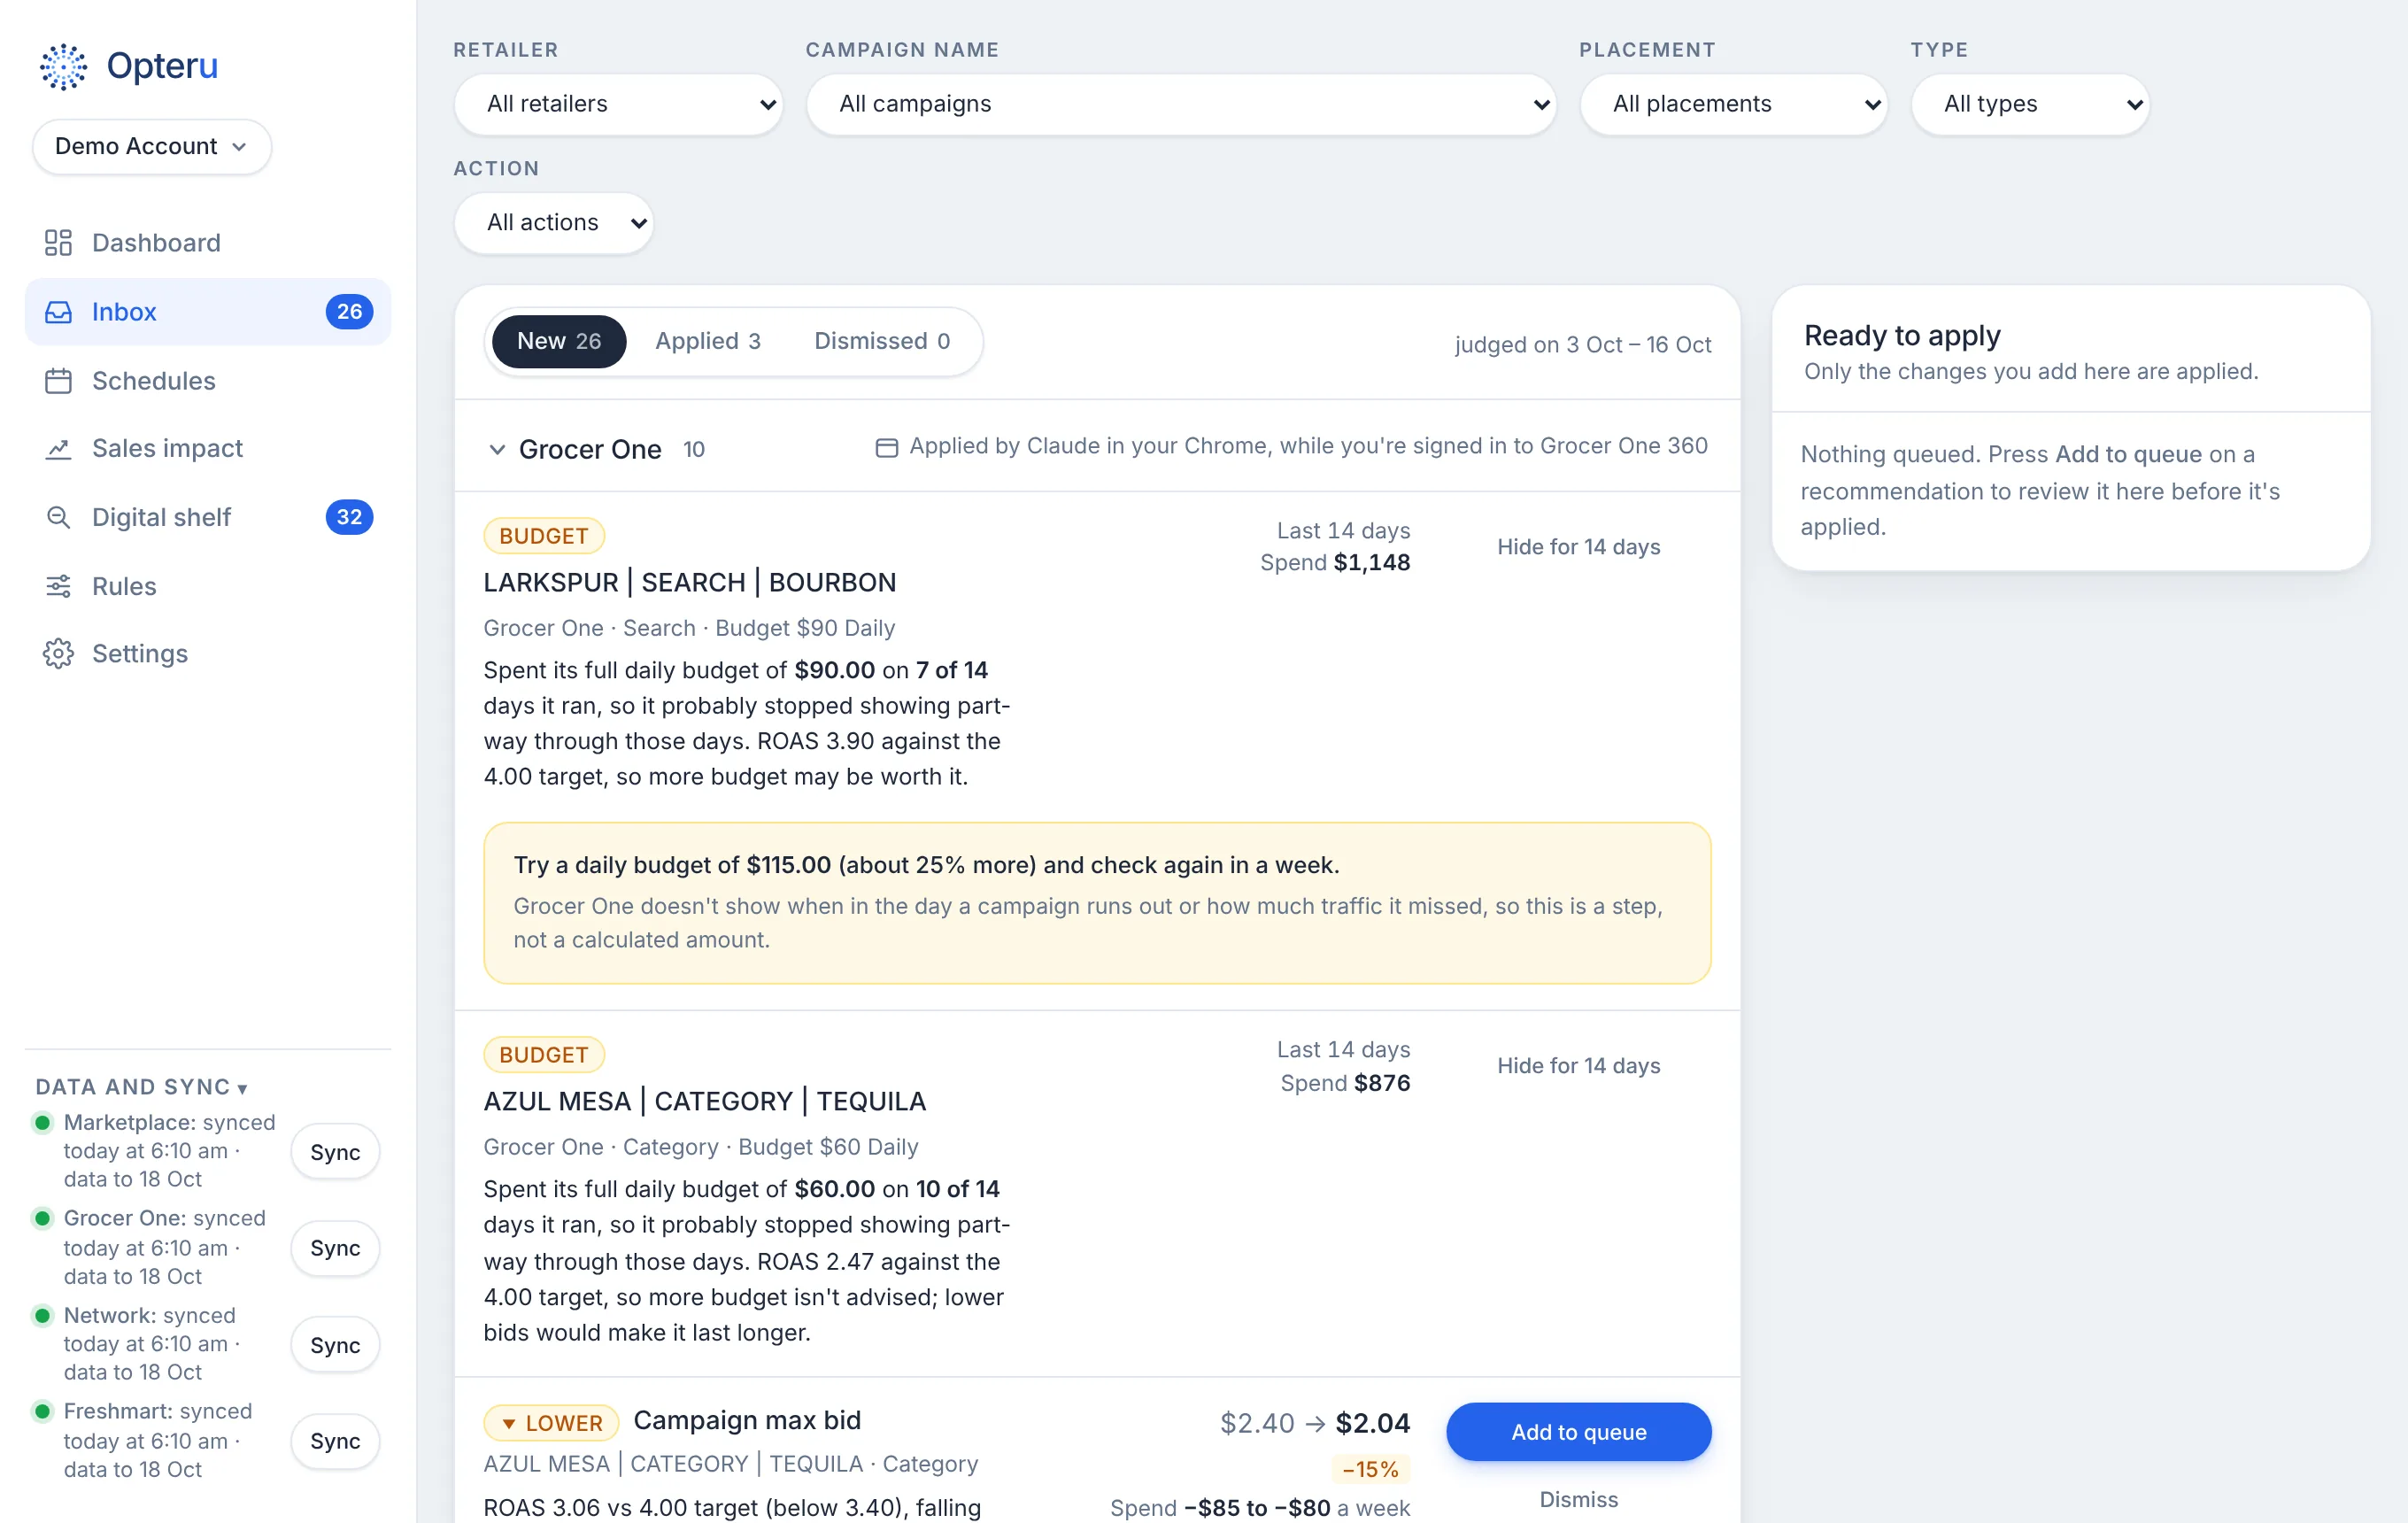The height and width of the screenshot is (1523, 2408).
Task: Click the Network green status dot
Action: tap(42, 1315)
